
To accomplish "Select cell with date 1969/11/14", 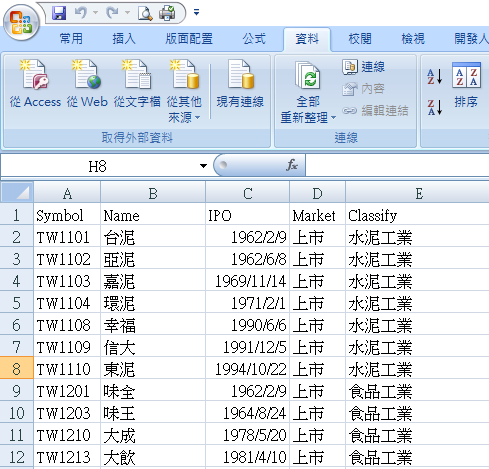I will tap(248, 281).
